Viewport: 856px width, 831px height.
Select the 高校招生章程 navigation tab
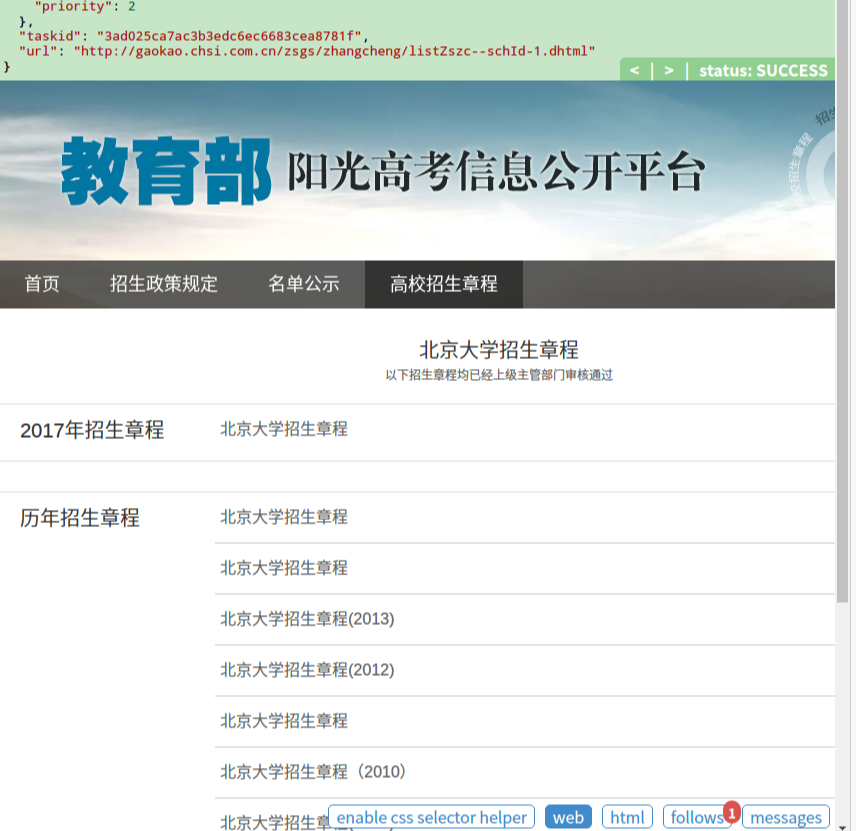point(444,284)
